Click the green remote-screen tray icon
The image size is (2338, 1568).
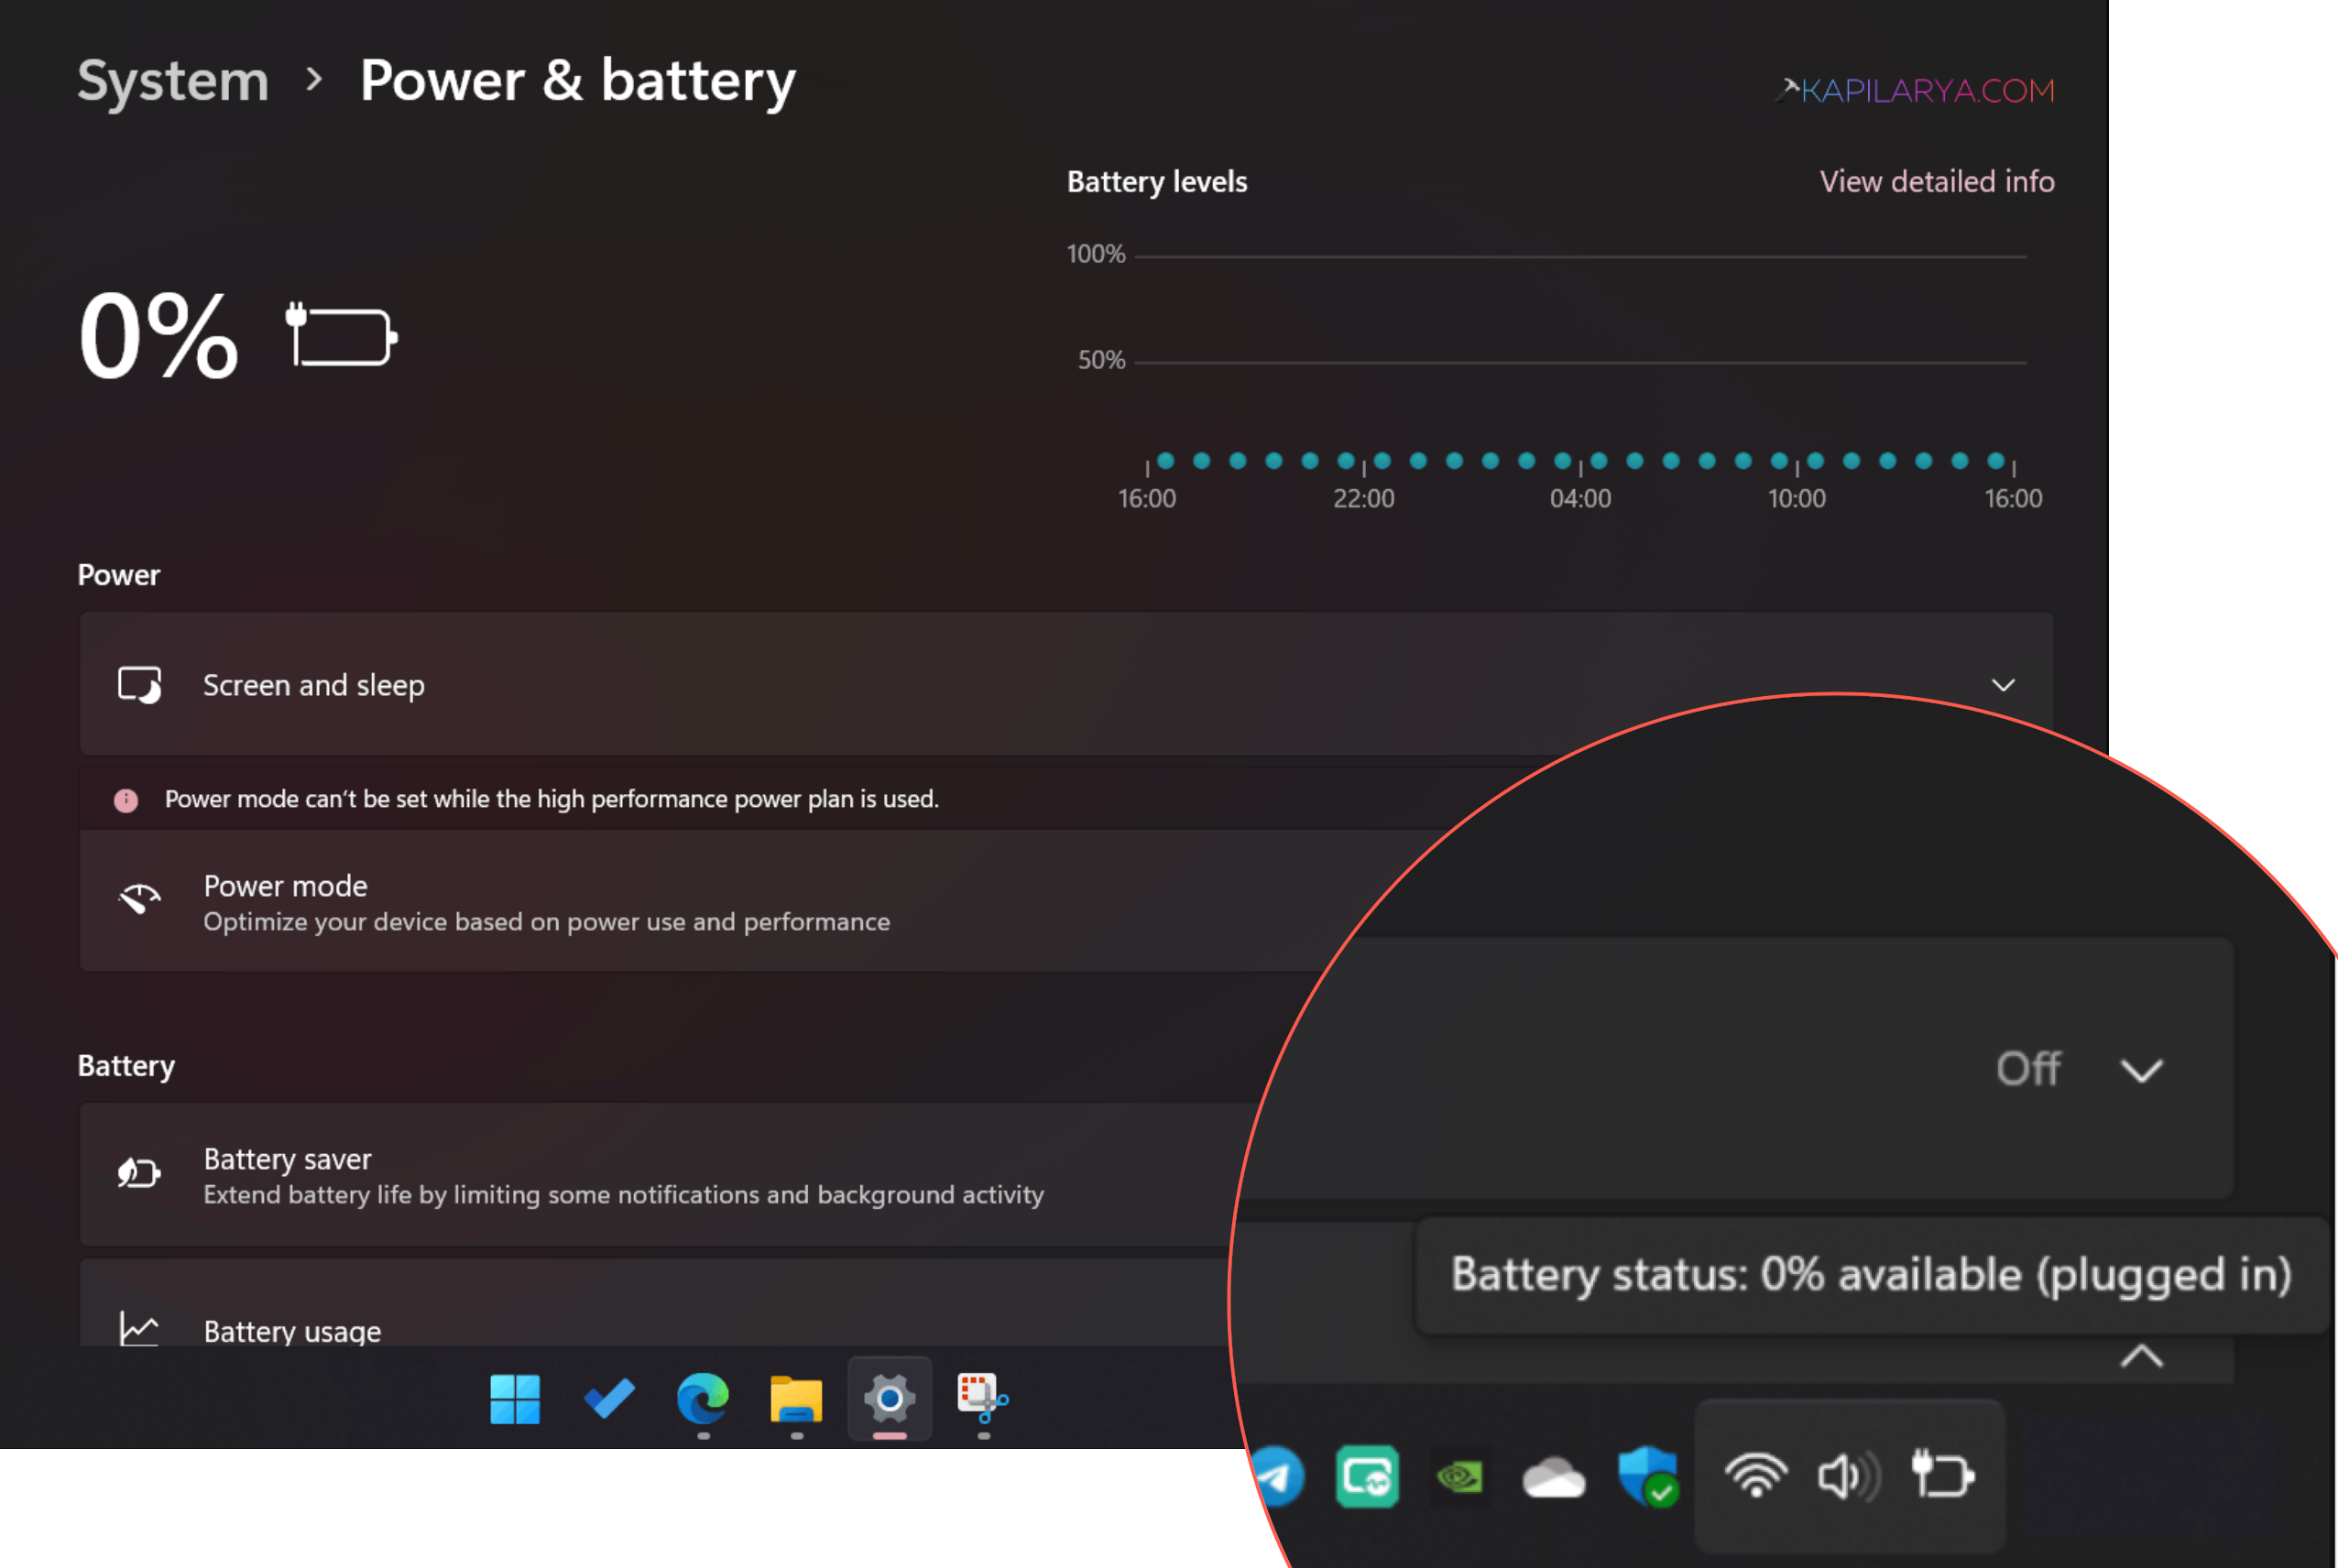coord(1367,1476)
